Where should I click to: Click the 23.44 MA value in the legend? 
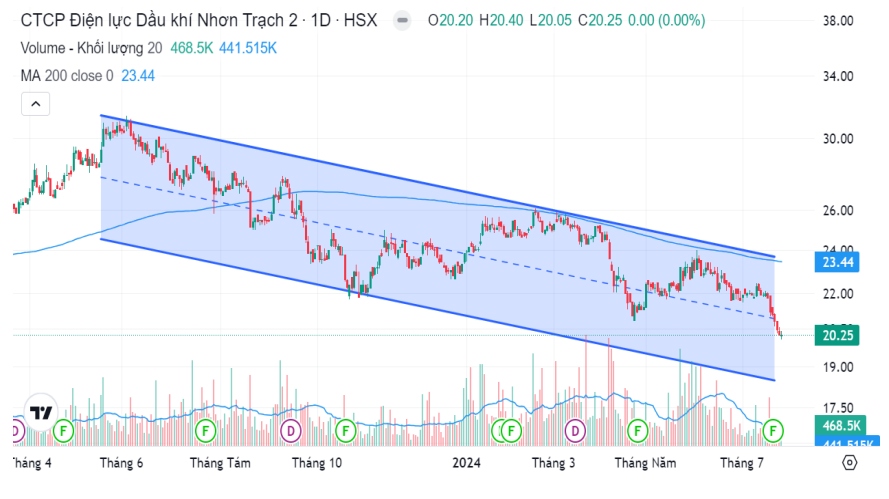138,76
